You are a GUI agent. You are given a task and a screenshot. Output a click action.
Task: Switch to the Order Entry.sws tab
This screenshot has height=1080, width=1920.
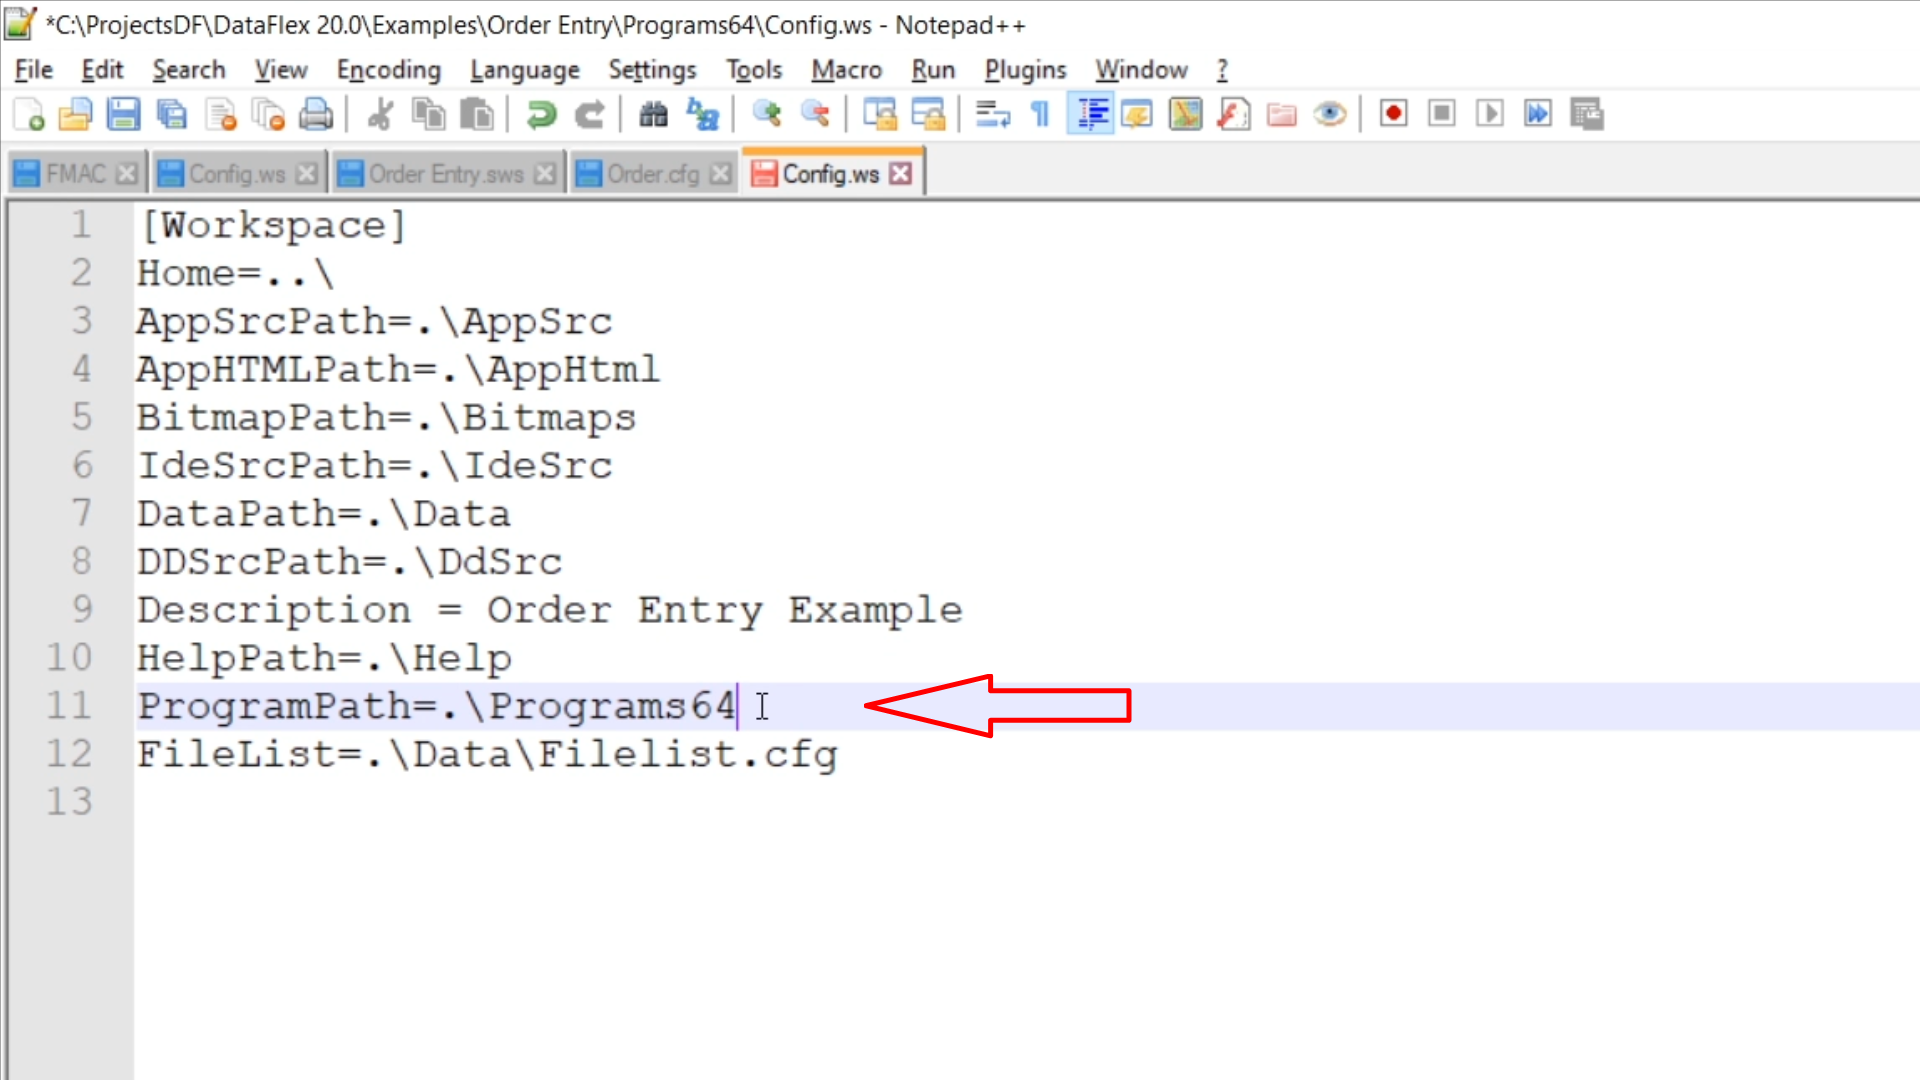(x=445, y=174)
